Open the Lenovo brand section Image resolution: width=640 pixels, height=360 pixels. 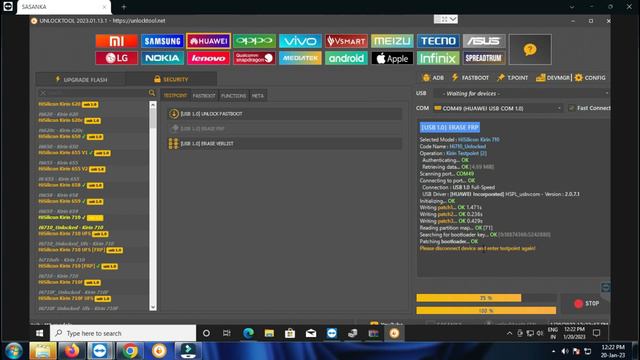pos(208,58)
